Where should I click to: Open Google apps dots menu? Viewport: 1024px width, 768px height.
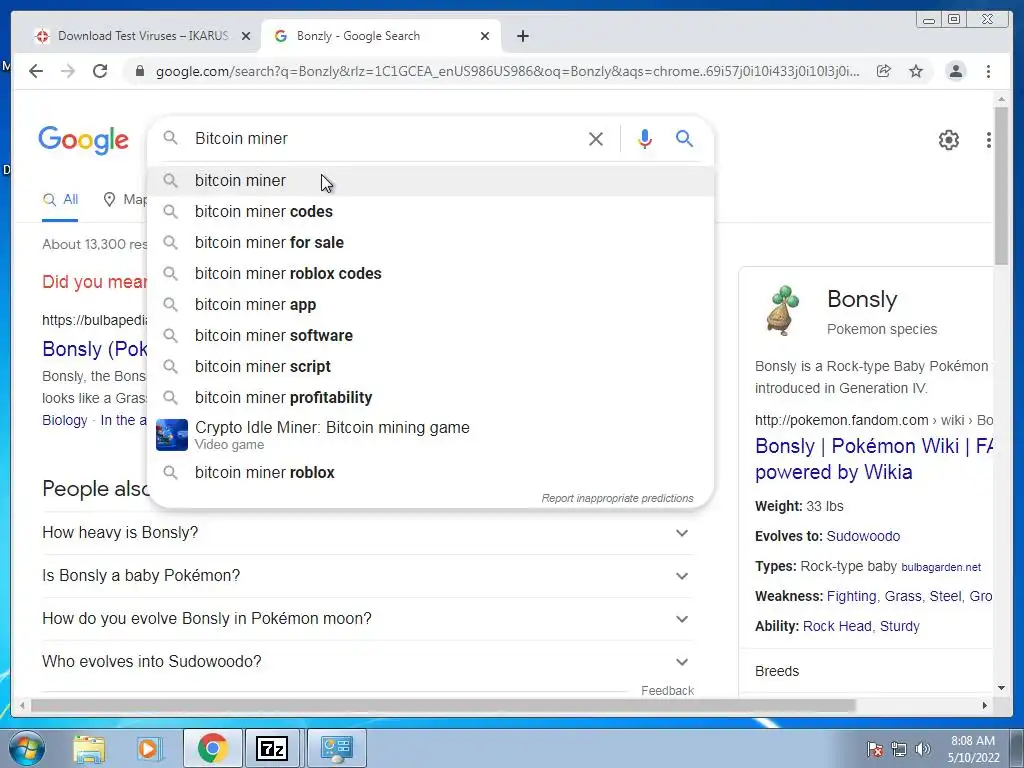tap(989, 140)
